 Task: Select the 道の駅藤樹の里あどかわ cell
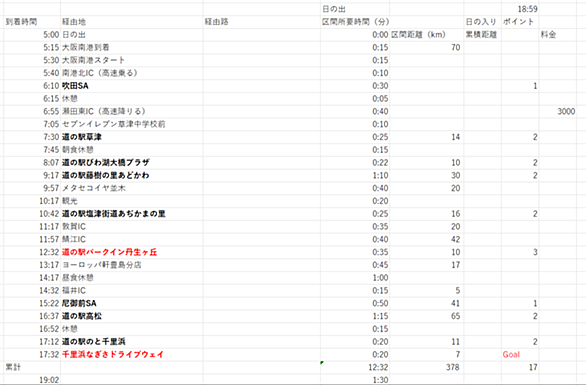(132, 175)
